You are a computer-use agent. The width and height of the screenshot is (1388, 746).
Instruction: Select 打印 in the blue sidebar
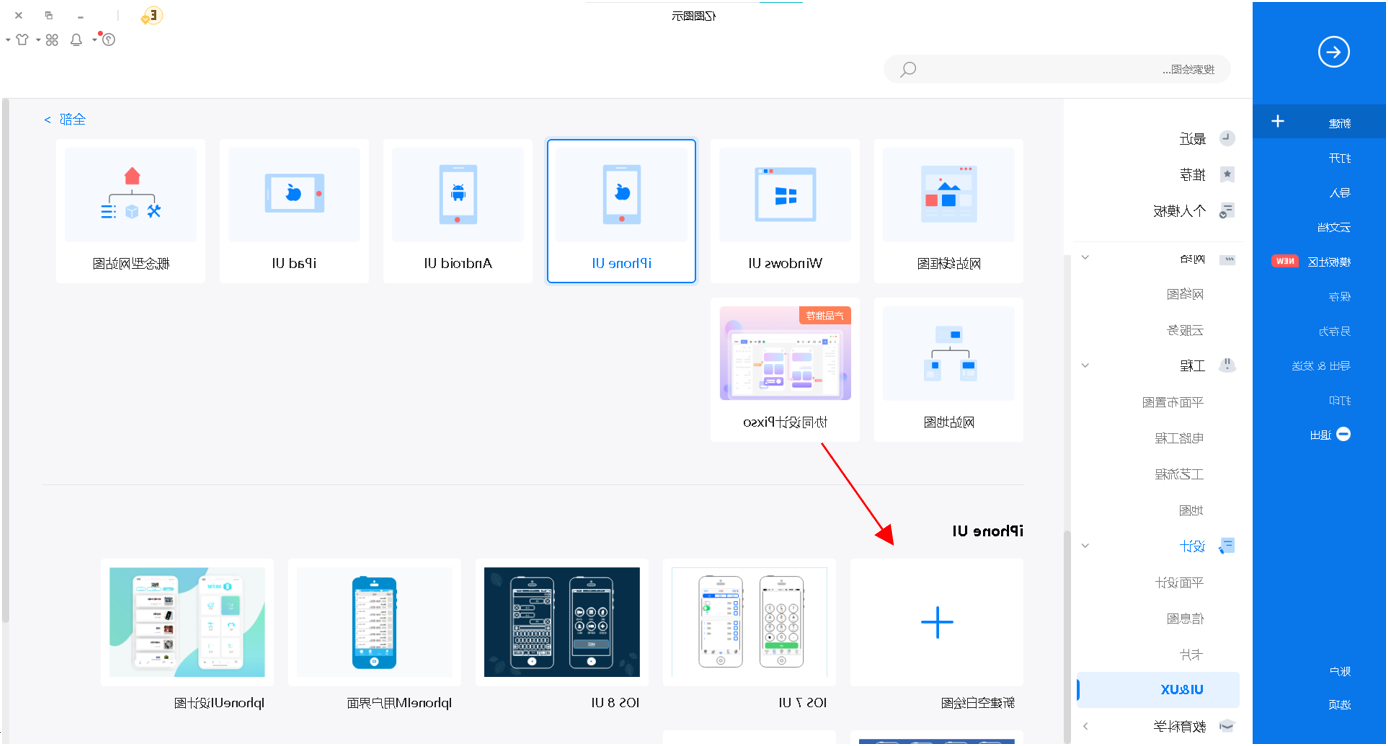tap(1339, 400)
